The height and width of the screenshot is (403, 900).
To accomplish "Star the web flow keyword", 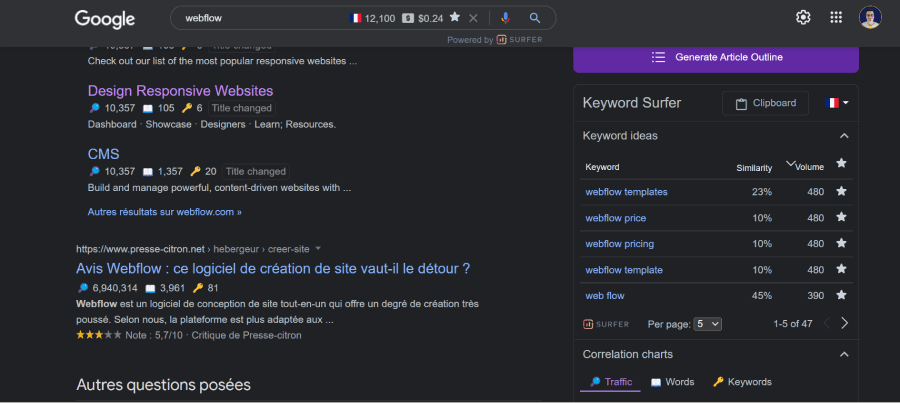I will click(841, 295).
